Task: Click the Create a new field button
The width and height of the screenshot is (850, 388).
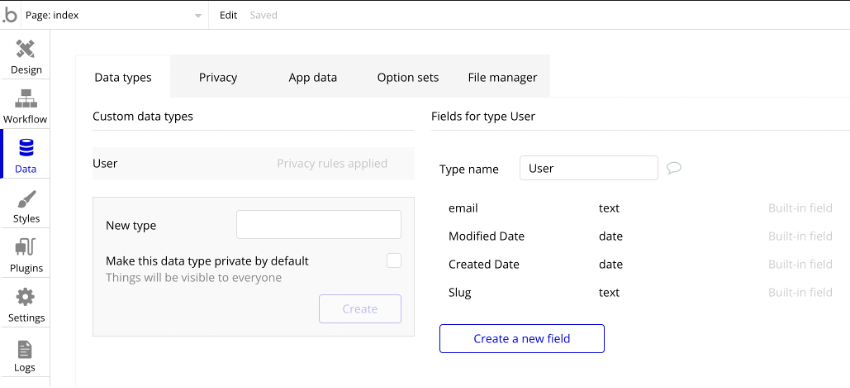Action: [521, 339]
